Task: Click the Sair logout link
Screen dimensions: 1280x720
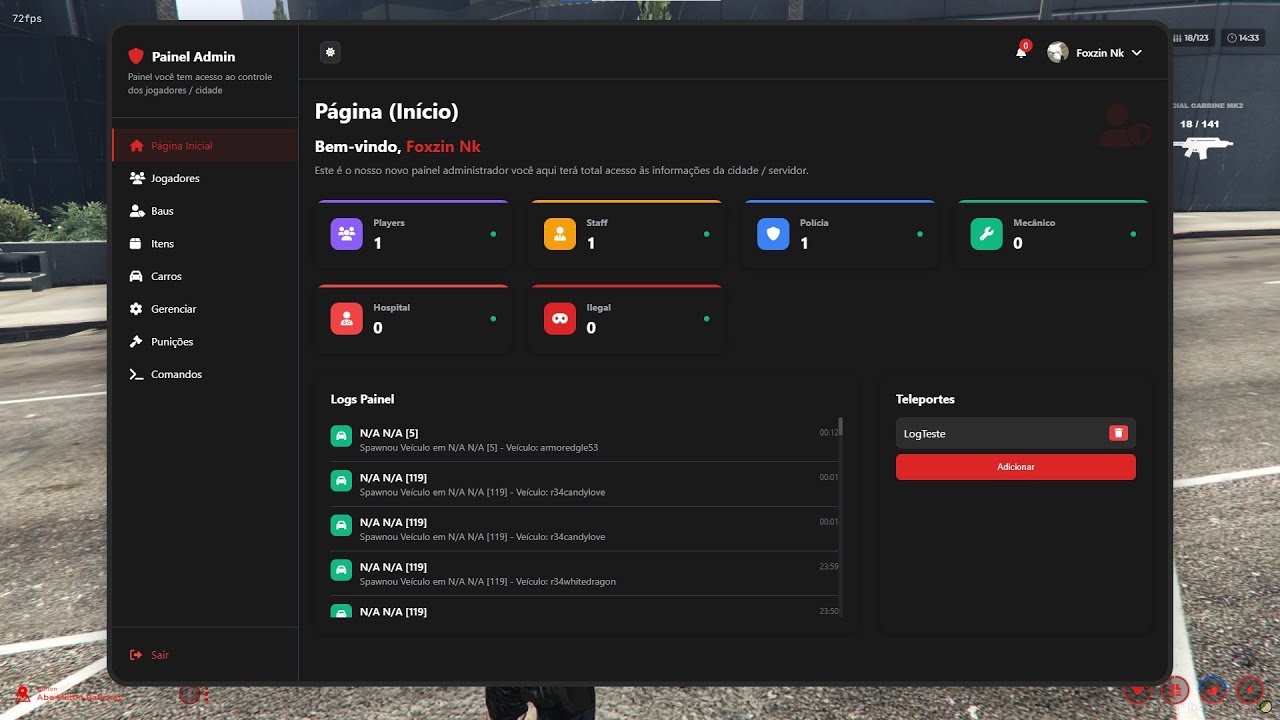Action: click(x=160, y=655)
